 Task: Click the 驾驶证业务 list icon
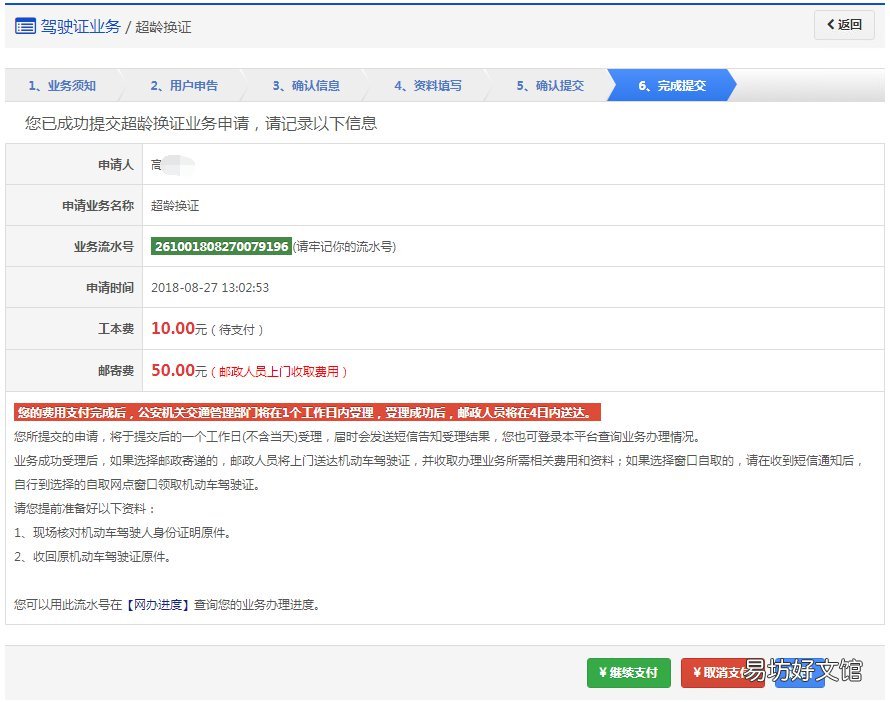[x=25, y=26]
